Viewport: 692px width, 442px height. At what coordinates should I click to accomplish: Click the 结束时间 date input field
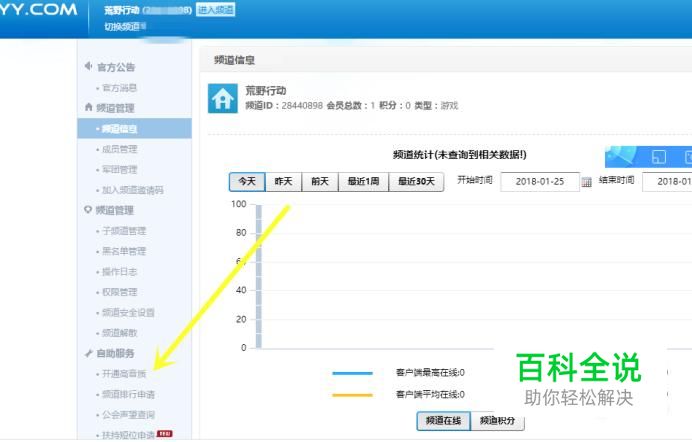coord(667,182)
